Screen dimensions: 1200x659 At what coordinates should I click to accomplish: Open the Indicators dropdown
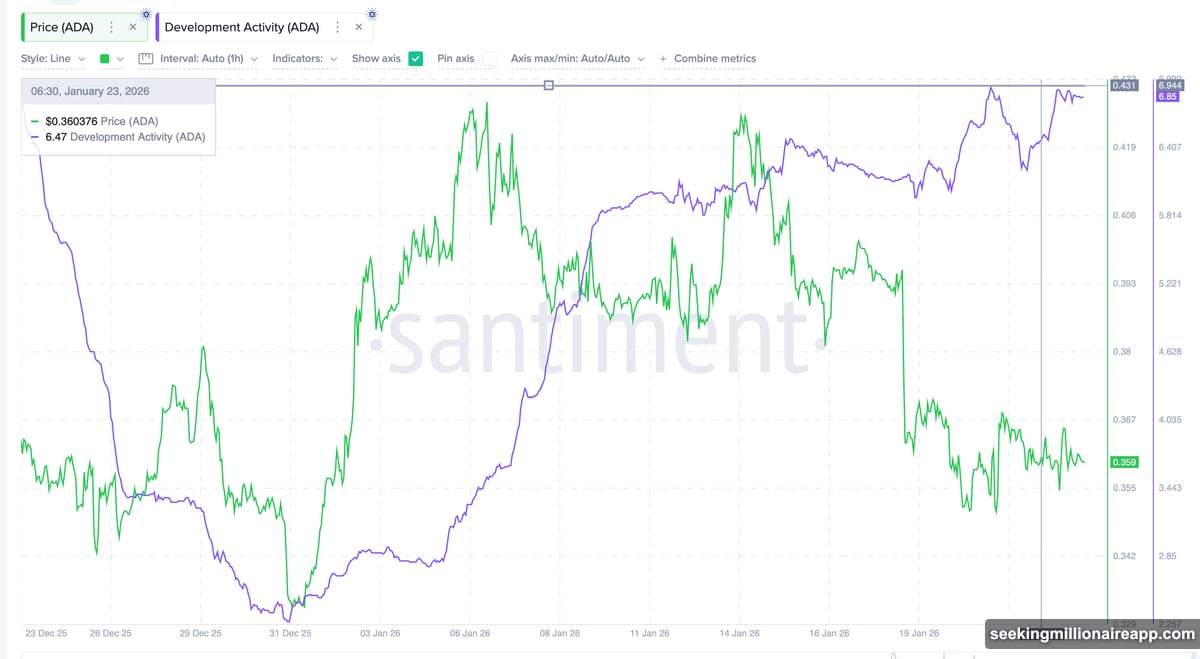pyautogui.click(x=304, y=58)
